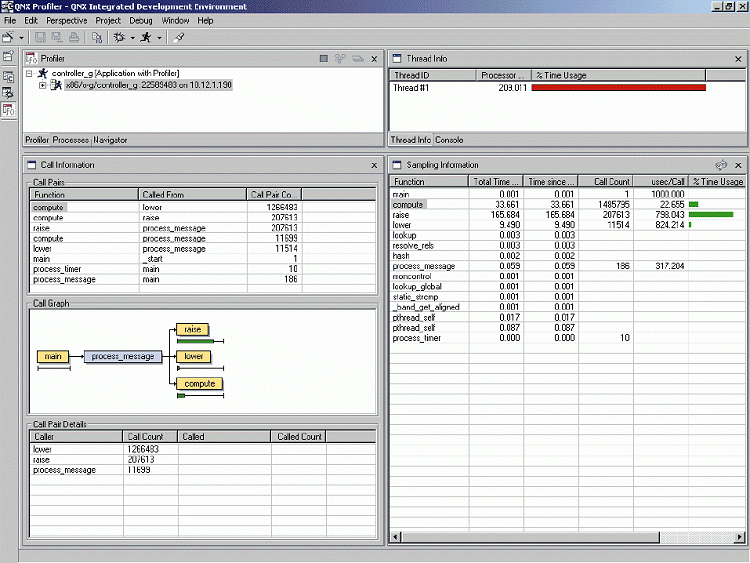Click the main node in Call Graph
The width and height of the screenshot is (750, 563).
(x=53, y=356)
